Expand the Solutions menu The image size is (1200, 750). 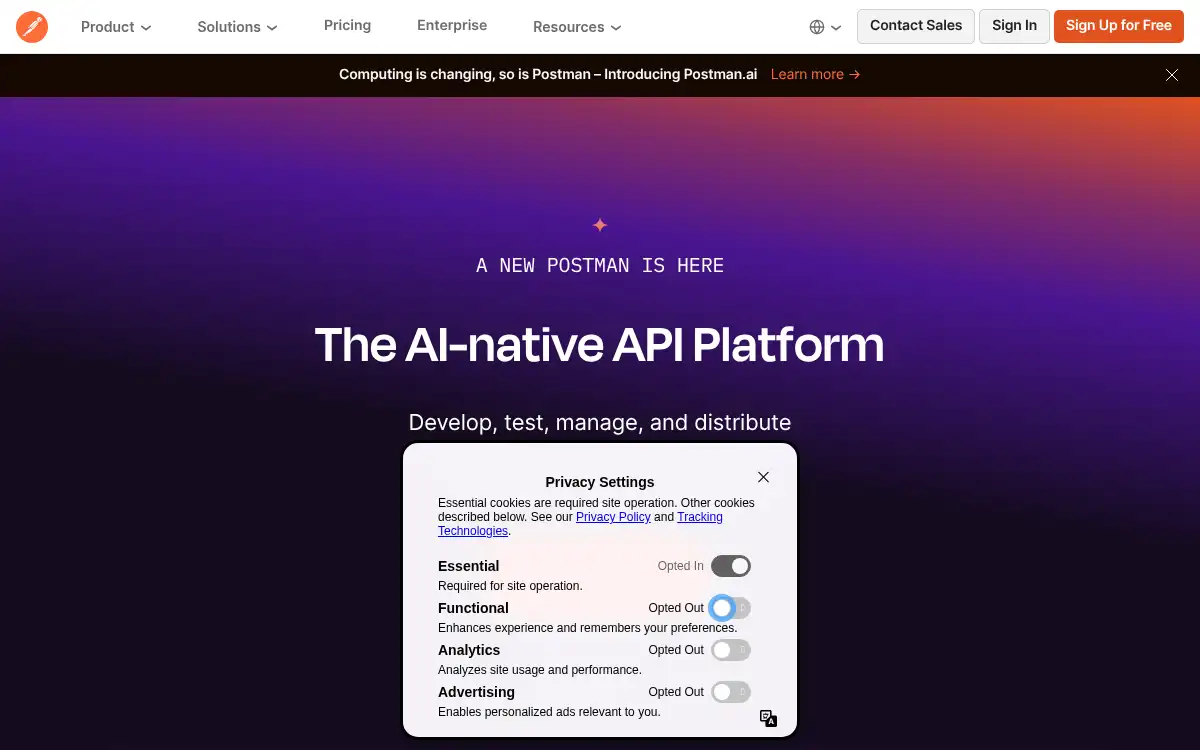tap(237, 27)
